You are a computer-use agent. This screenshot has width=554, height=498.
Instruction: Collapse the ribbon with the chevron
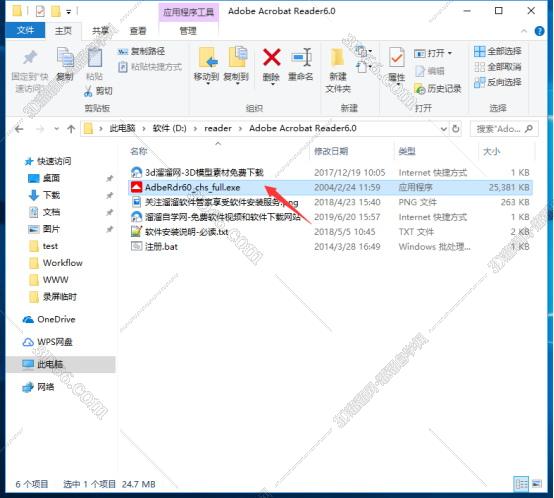[x=524, y=31]
